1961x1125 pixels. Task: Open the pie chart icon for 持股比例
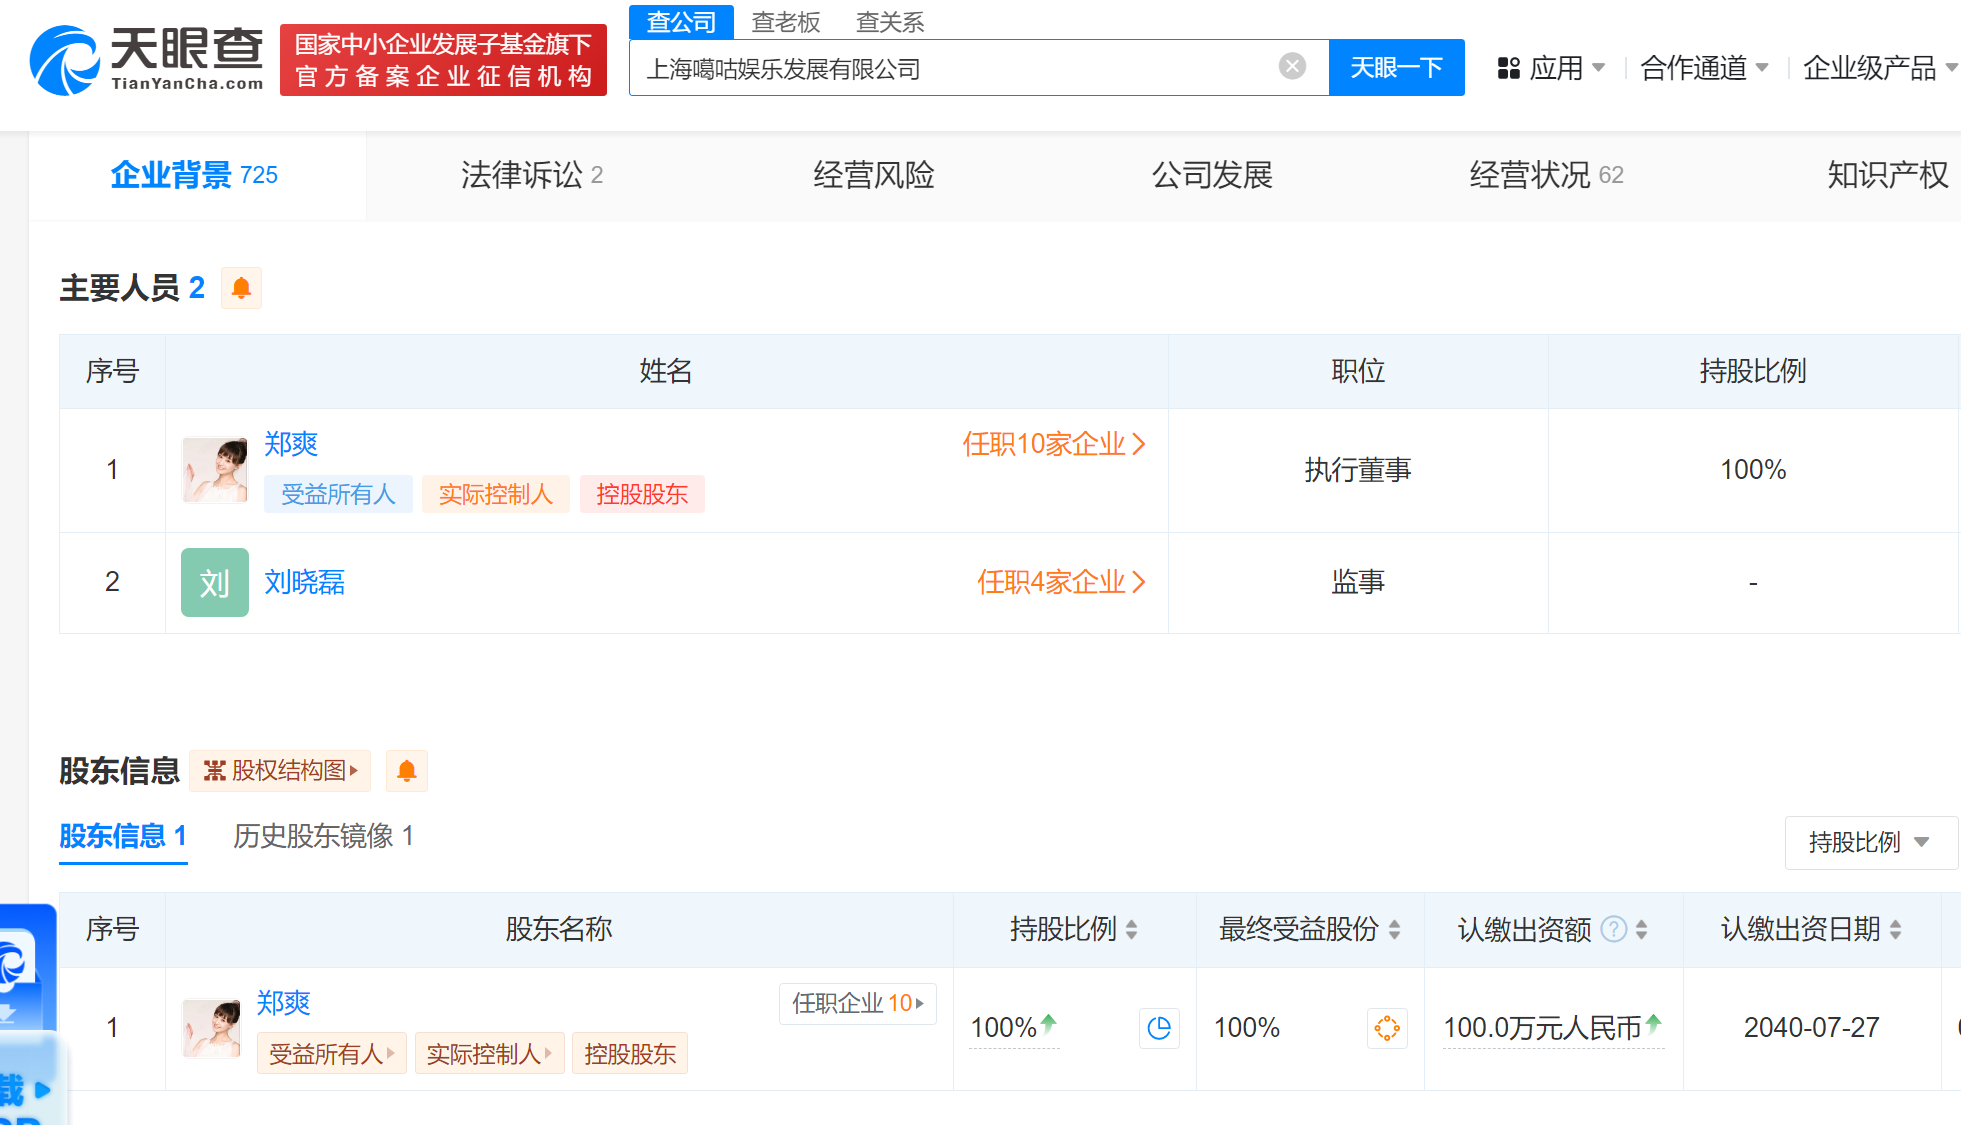(1159, 1028)
